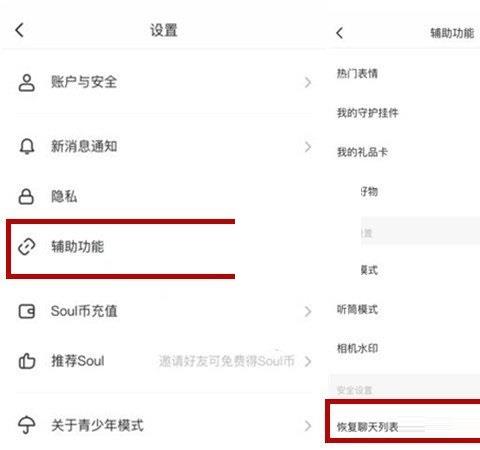
Task: Expand the 关于青少年模式 row chevron
Action: click(308, 425)
